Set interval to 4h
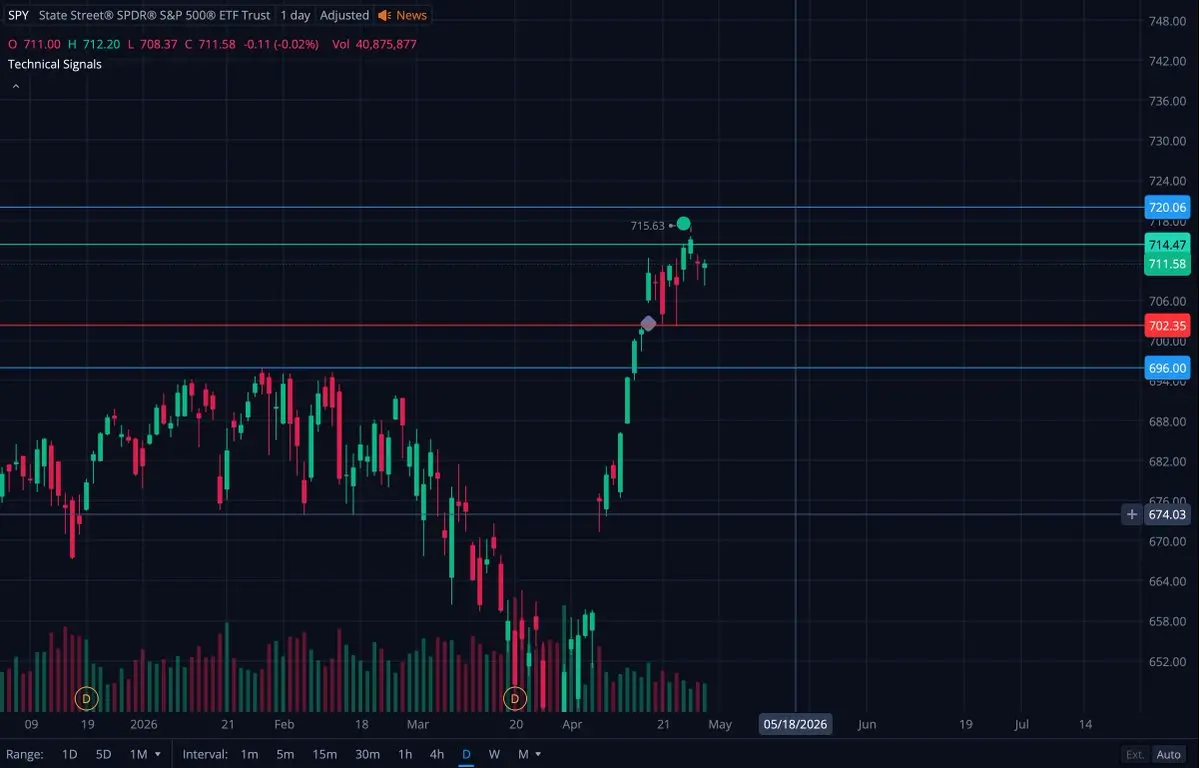Screen dimensions: 1199x768 click(x=437, y=754)
